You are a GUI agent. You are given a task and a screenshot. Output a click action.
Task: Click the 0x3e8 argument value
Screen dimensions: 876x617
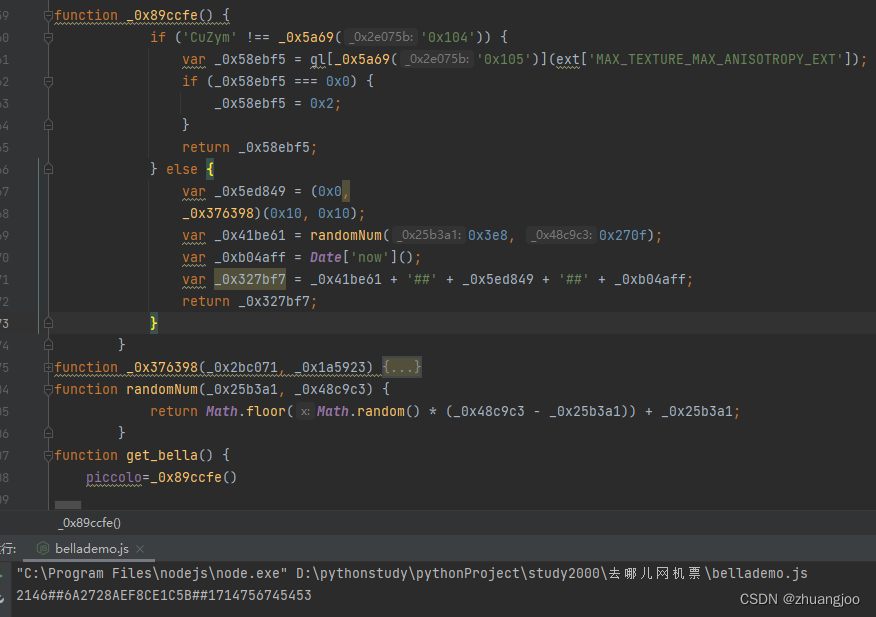pos(488,235)
